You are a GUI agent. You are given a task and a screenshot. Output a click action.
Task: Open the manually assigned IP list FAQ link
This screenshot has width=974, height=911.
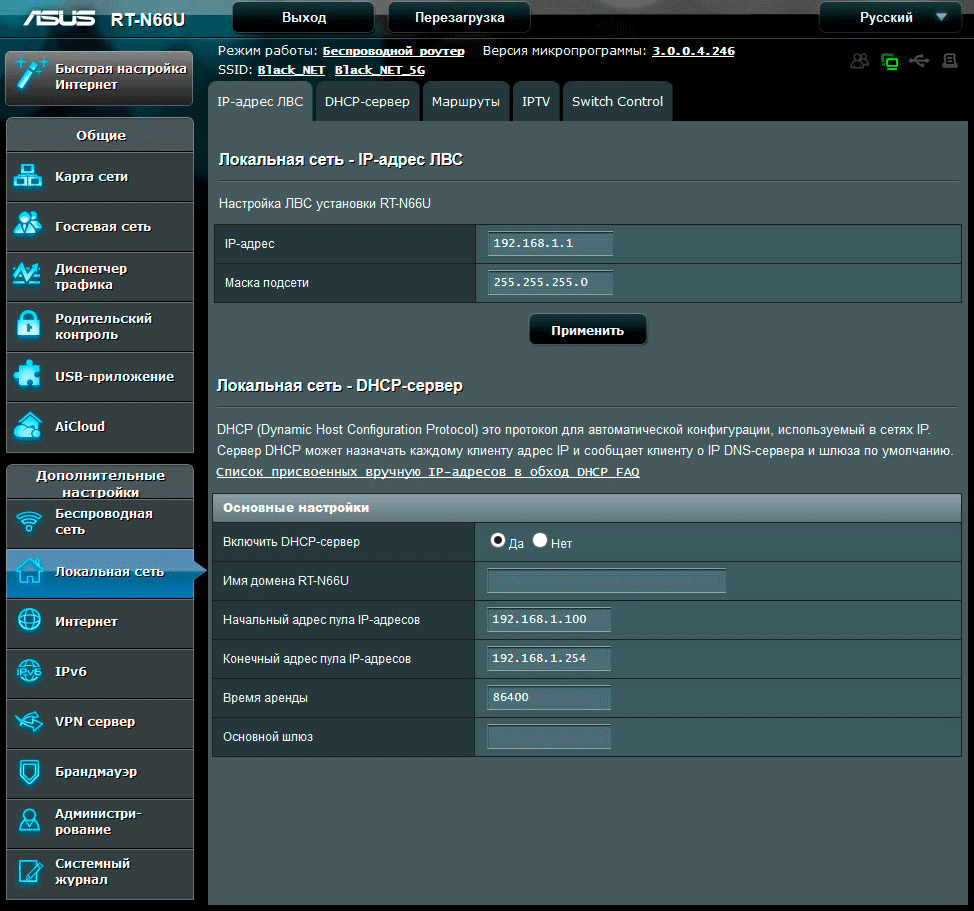(x=428, y=472)
